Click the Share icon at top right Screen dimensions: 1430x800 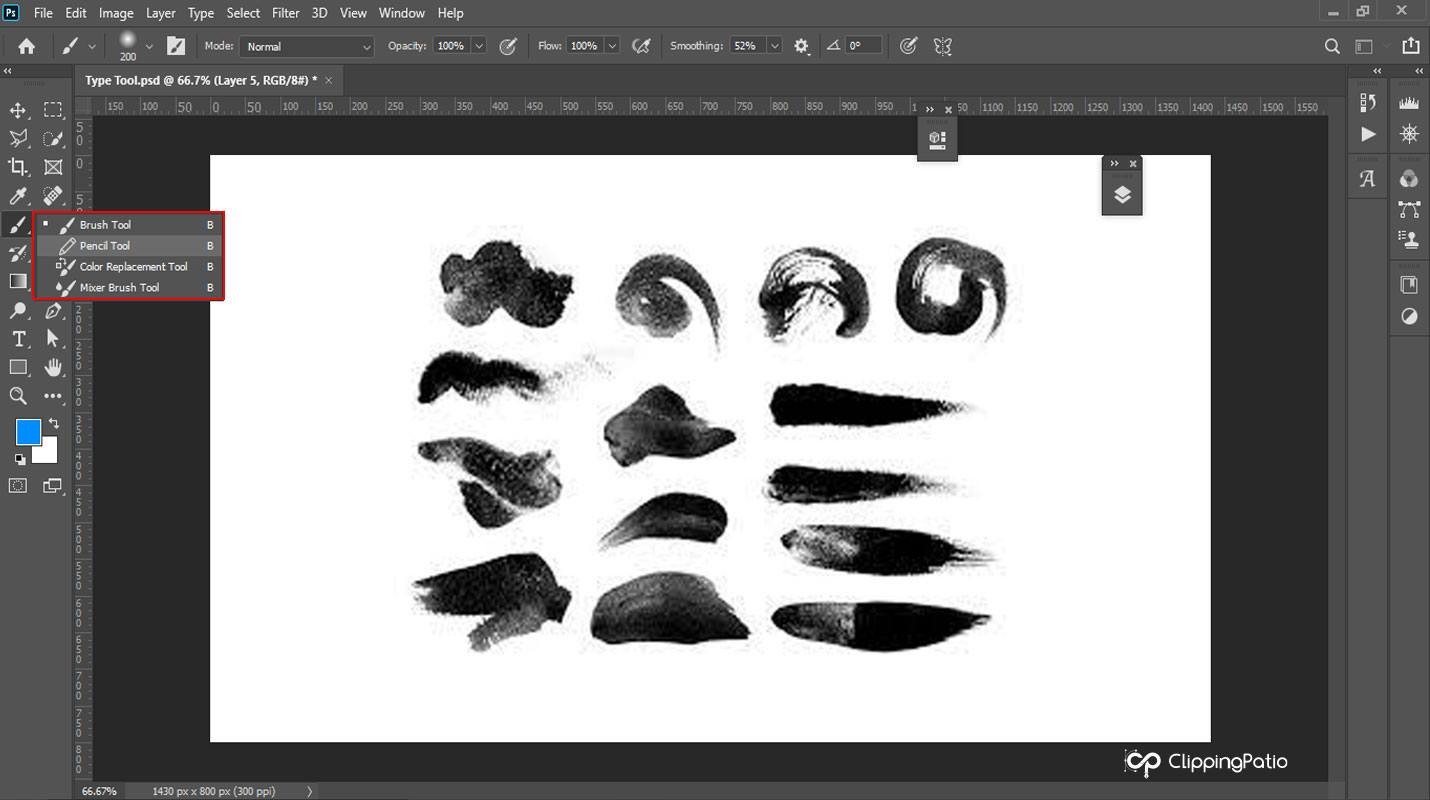click(1410, 46)
